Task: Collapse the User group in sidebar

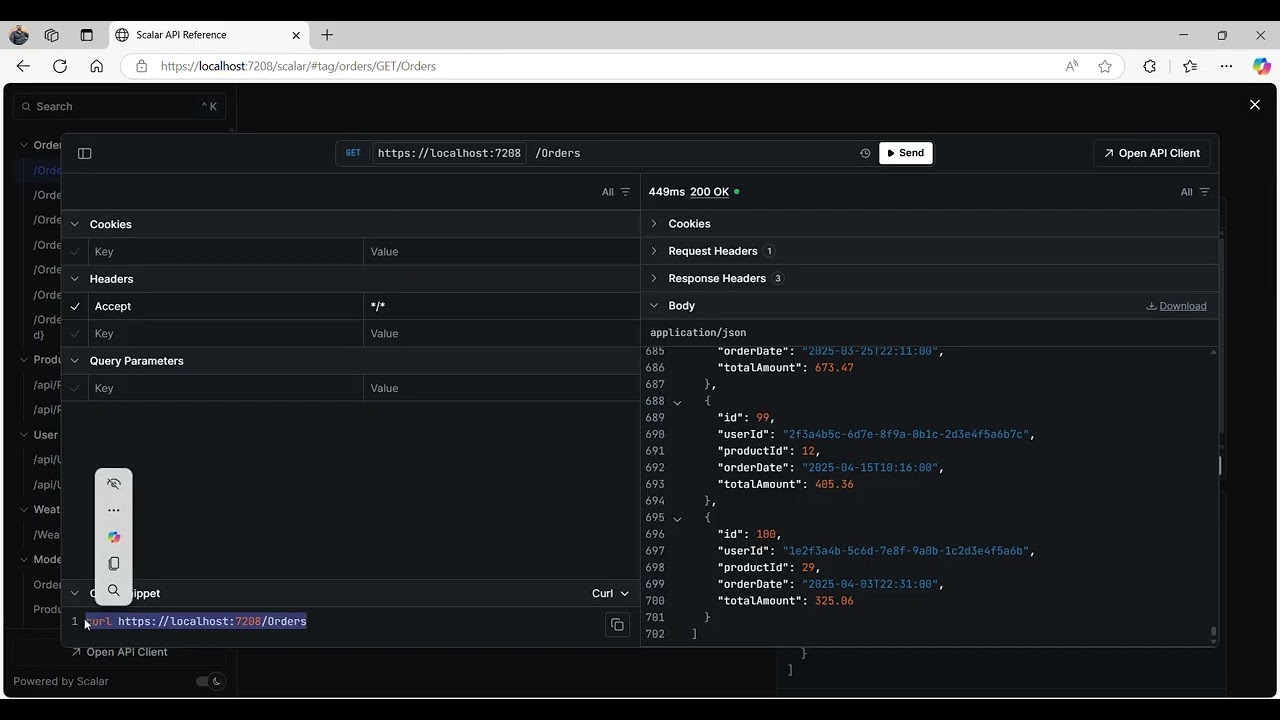Action: point(24,435)
